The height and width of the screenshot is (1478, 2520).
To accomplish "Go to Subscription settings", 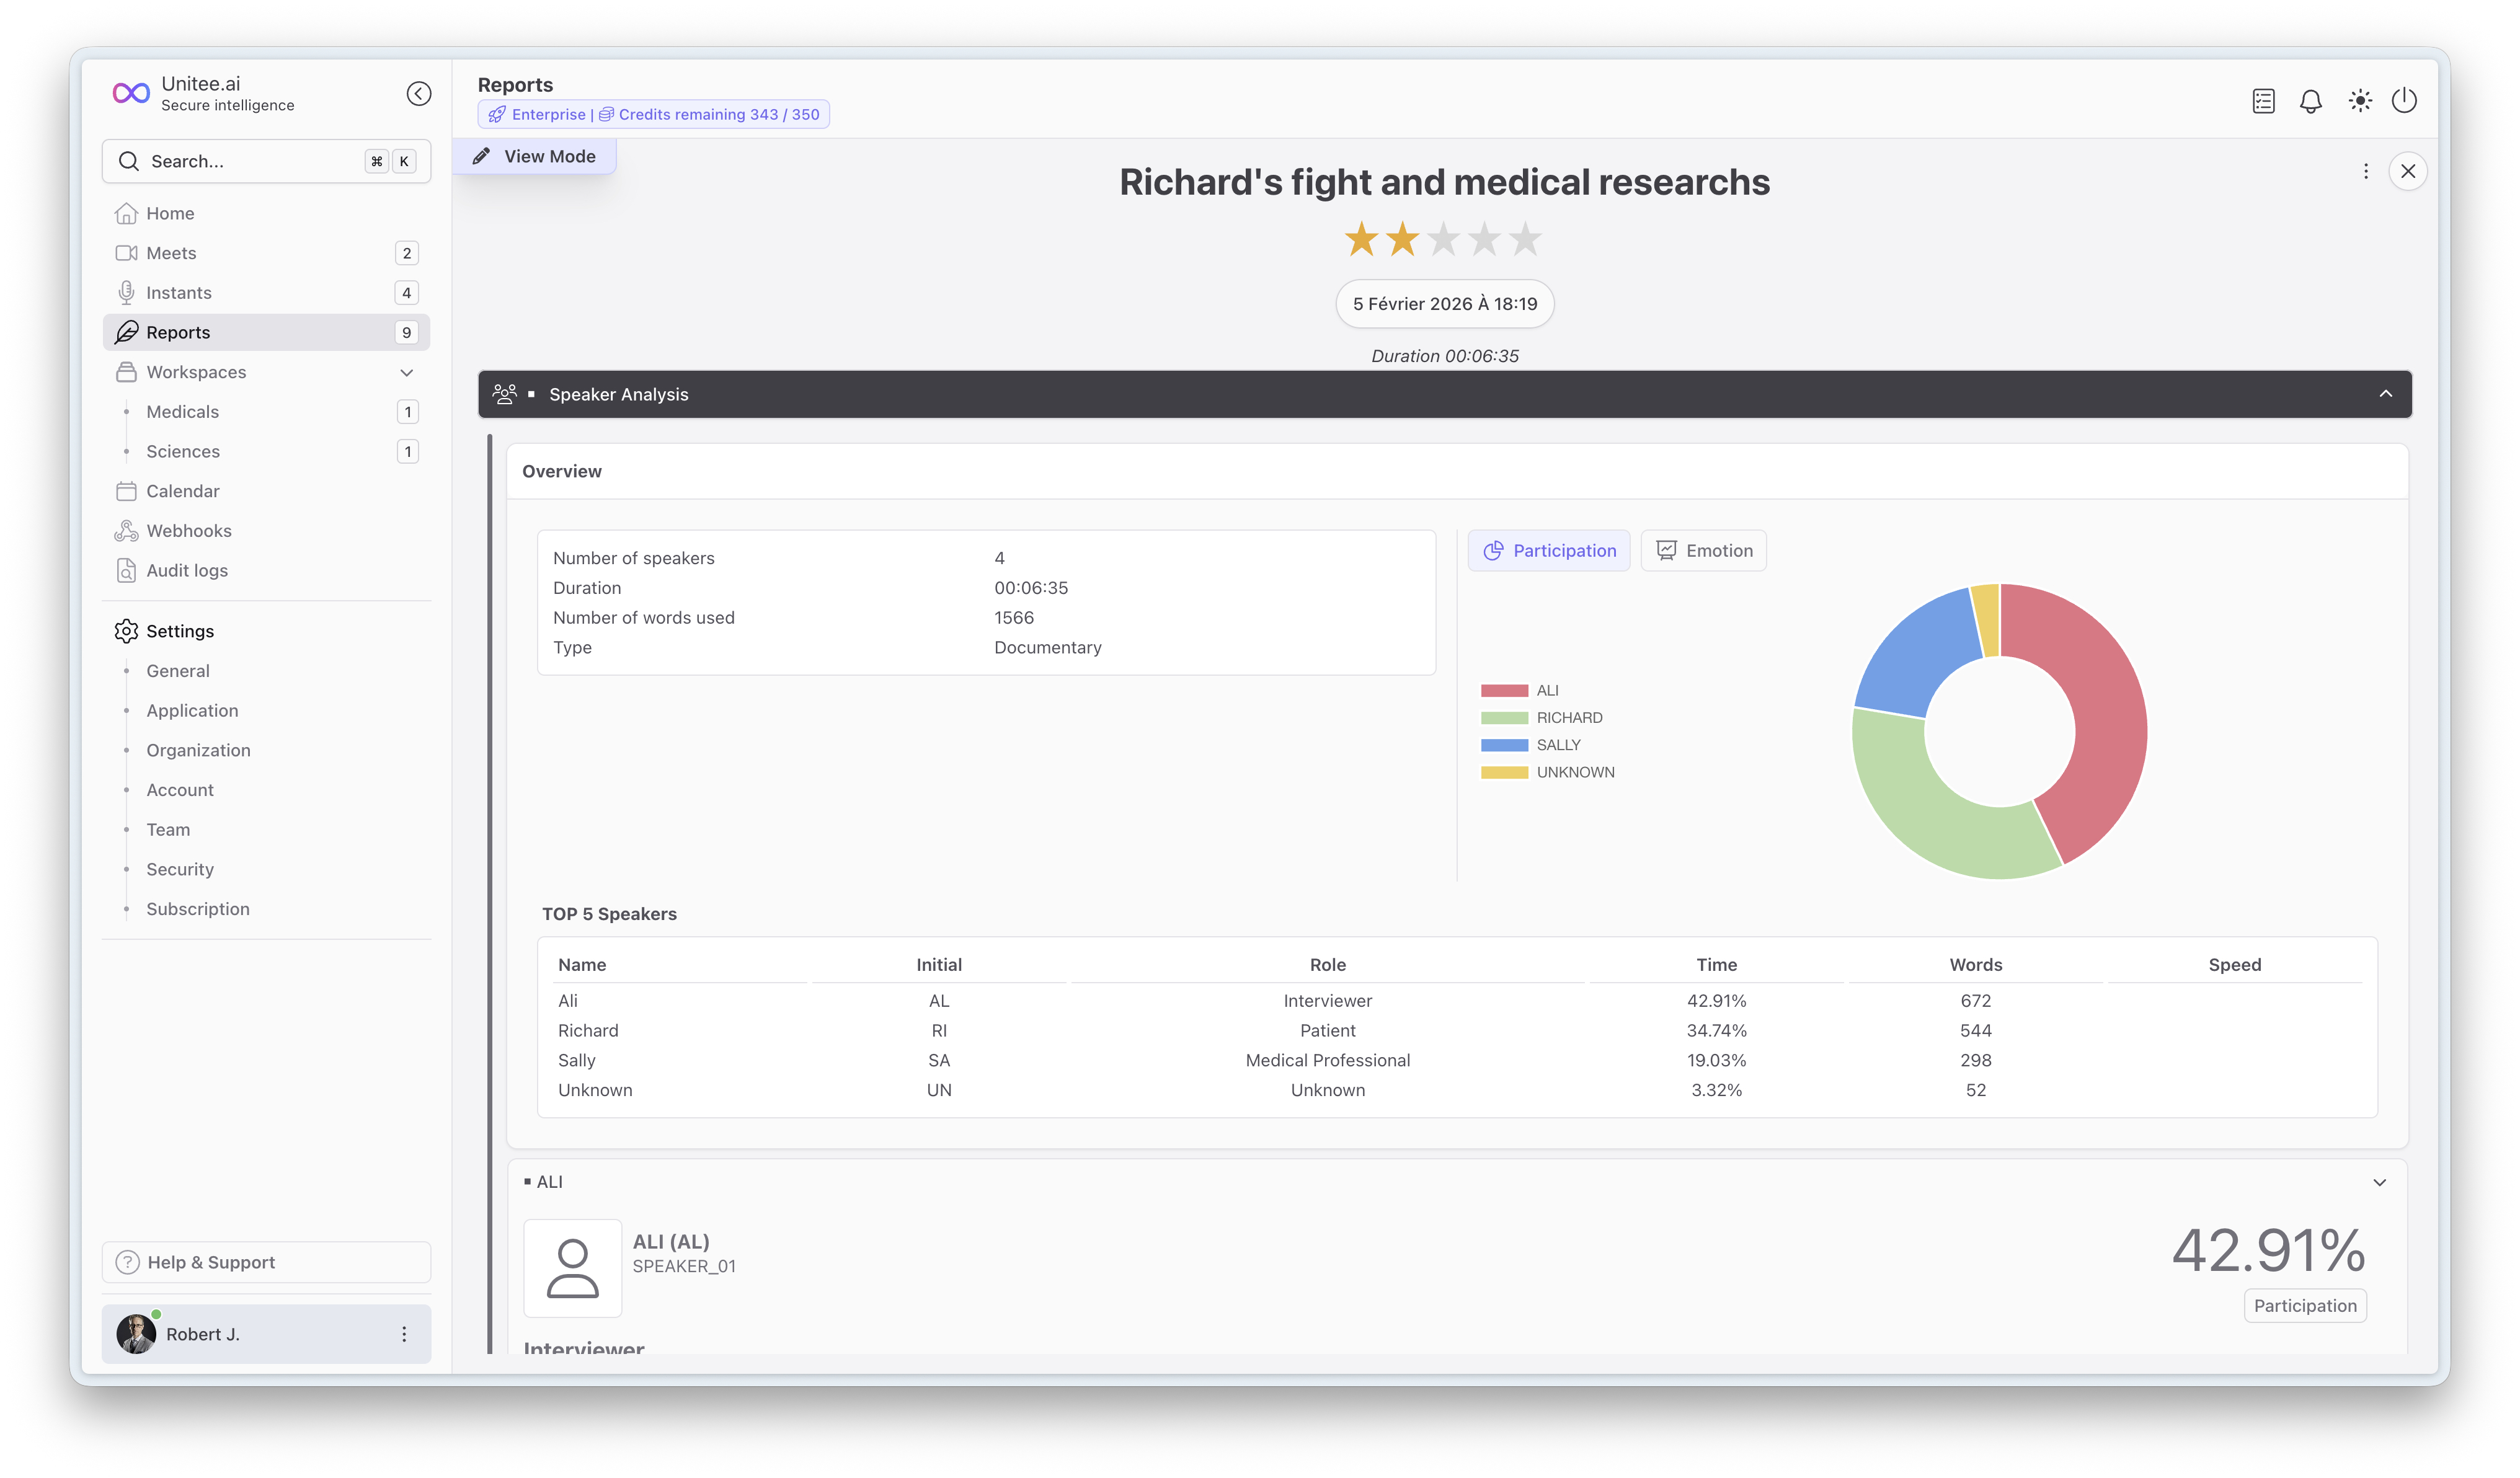I will [x=198, y=909].
